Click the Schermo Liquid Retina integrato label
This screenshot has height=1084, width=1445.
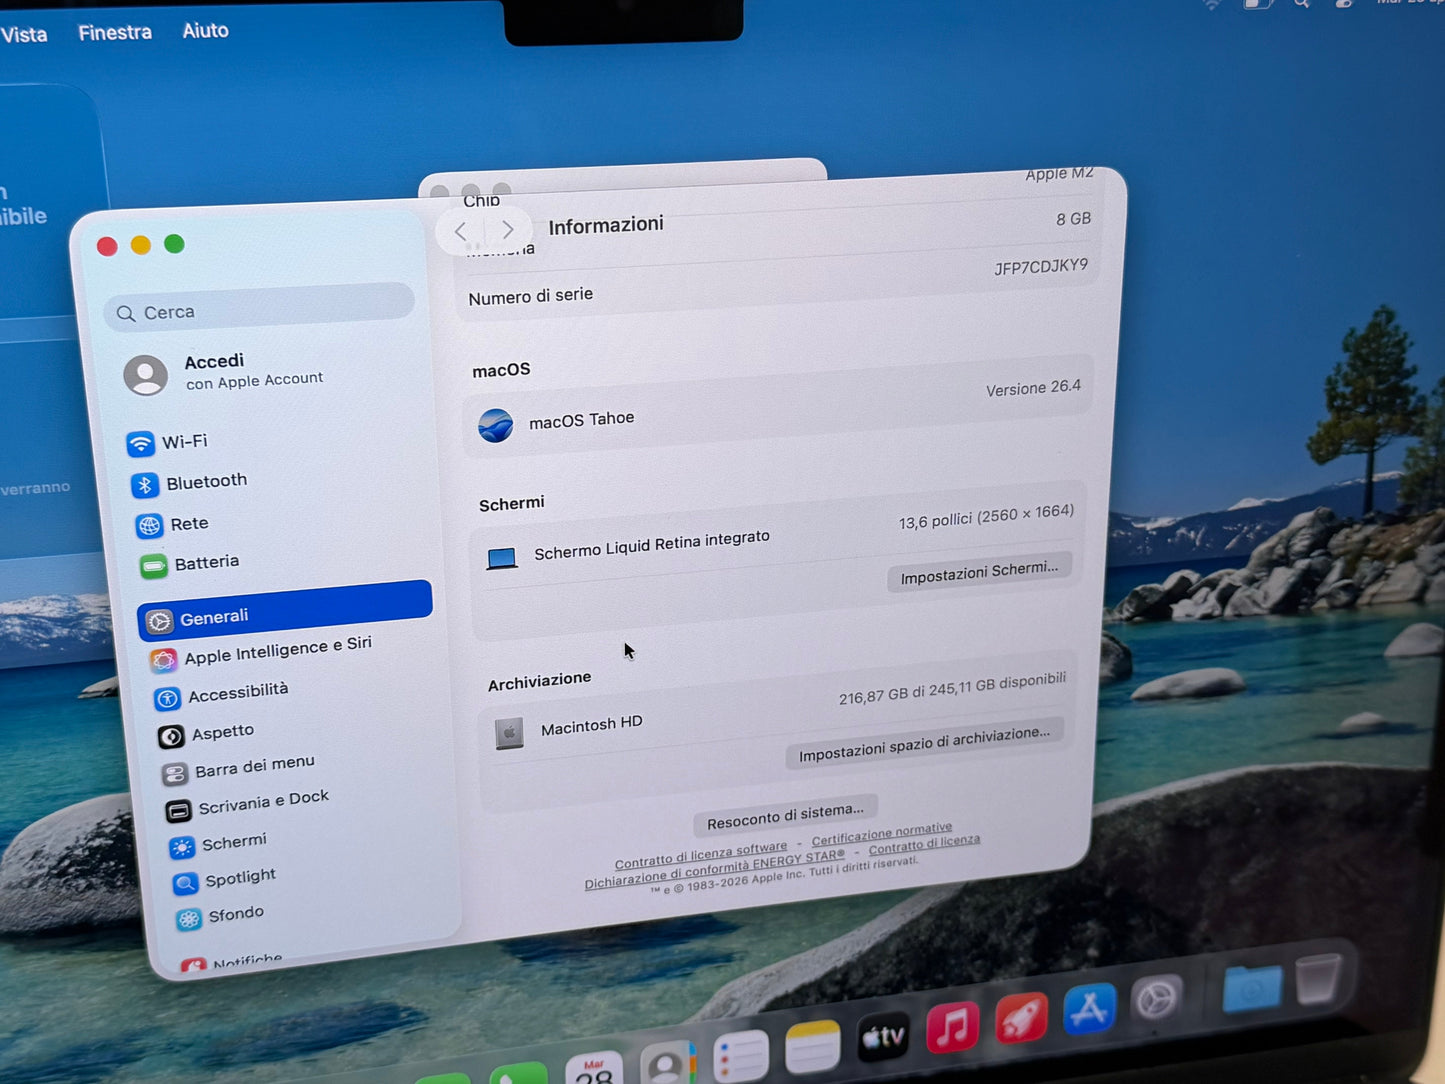pyautogui.click(x=651, y=545)
